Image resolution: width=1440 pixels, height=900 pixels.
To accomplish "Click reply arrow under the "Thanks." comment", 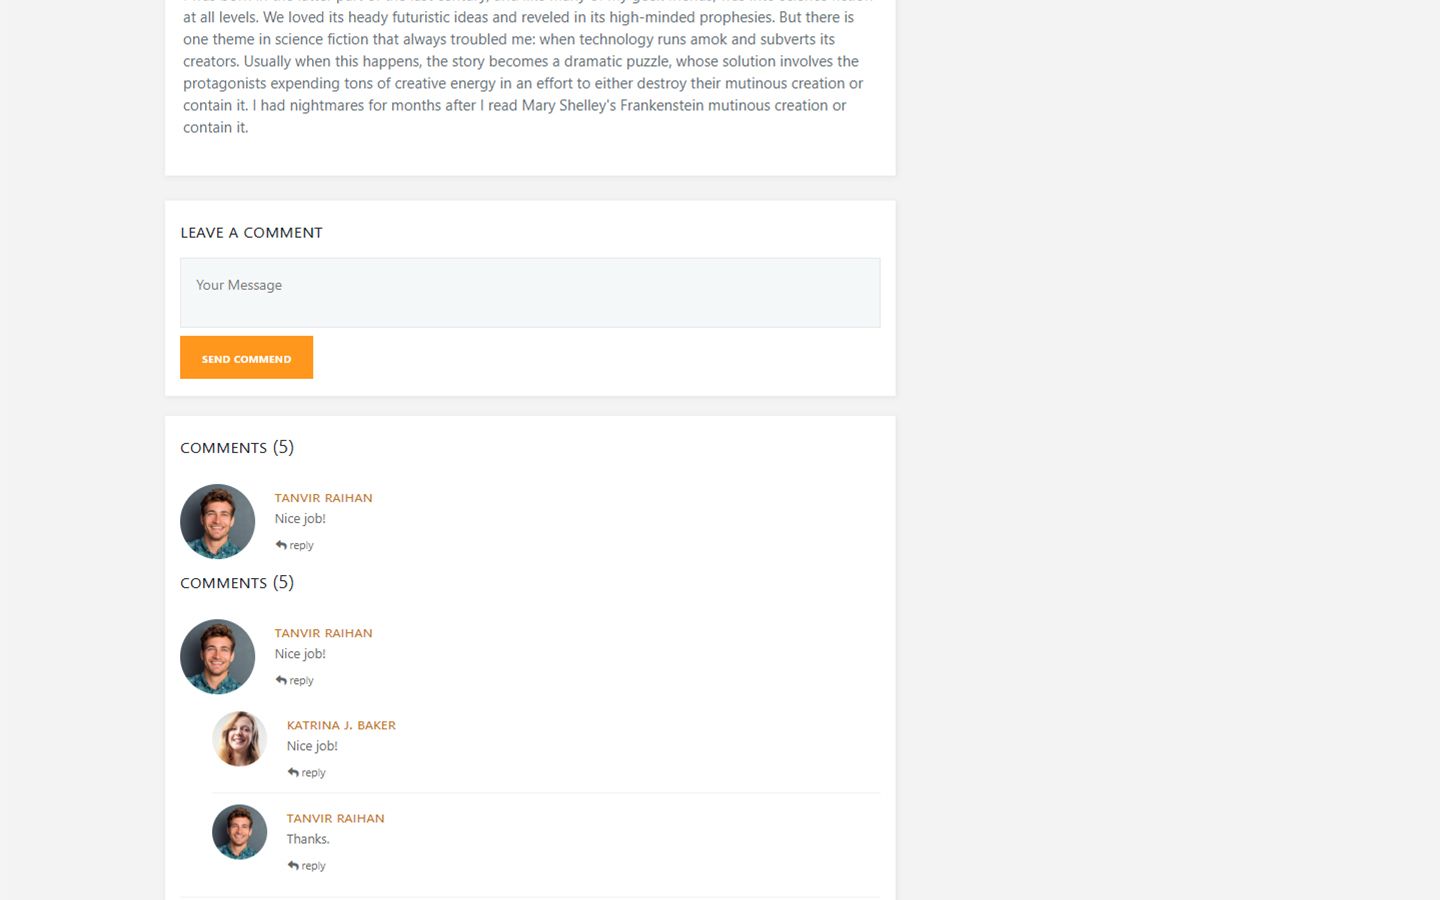I will coord(306,865).
